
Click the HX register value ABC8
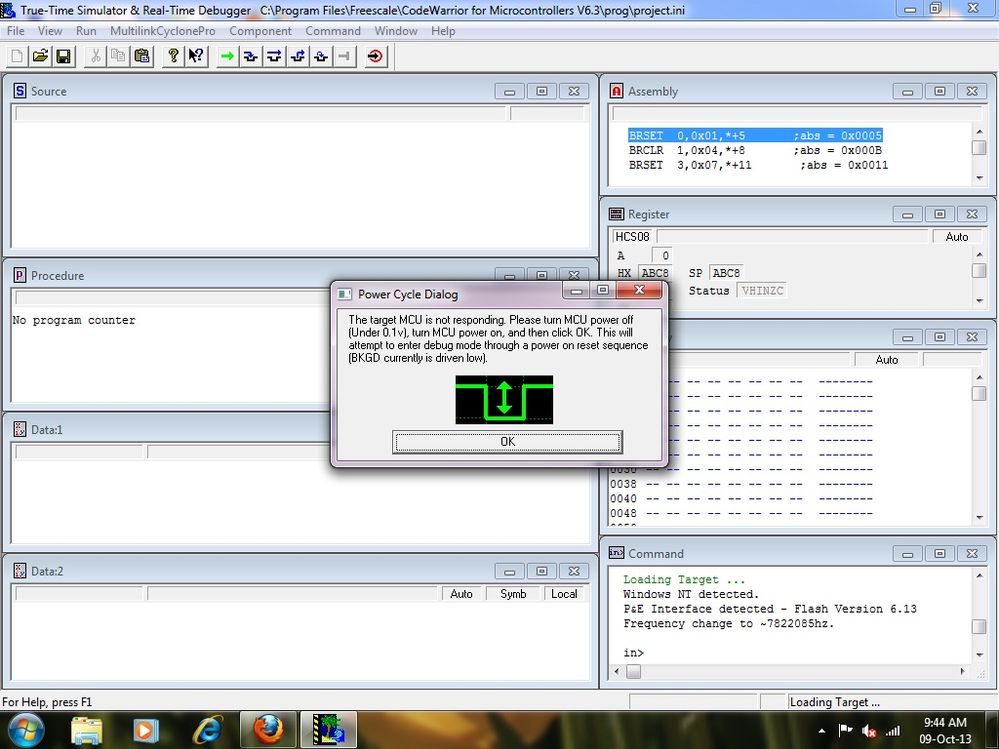pos(654,273)
